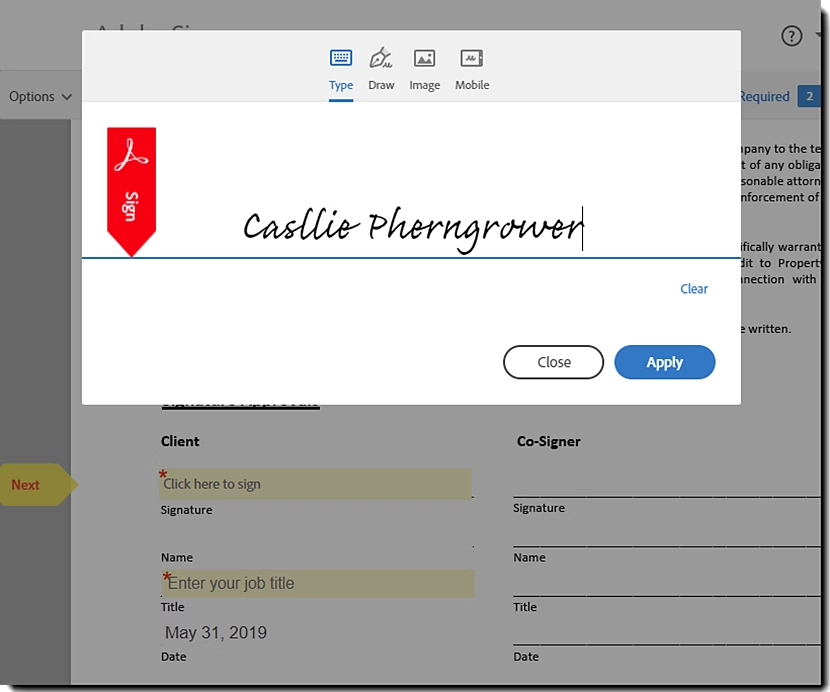Click the Apply button

pos(664,362)
